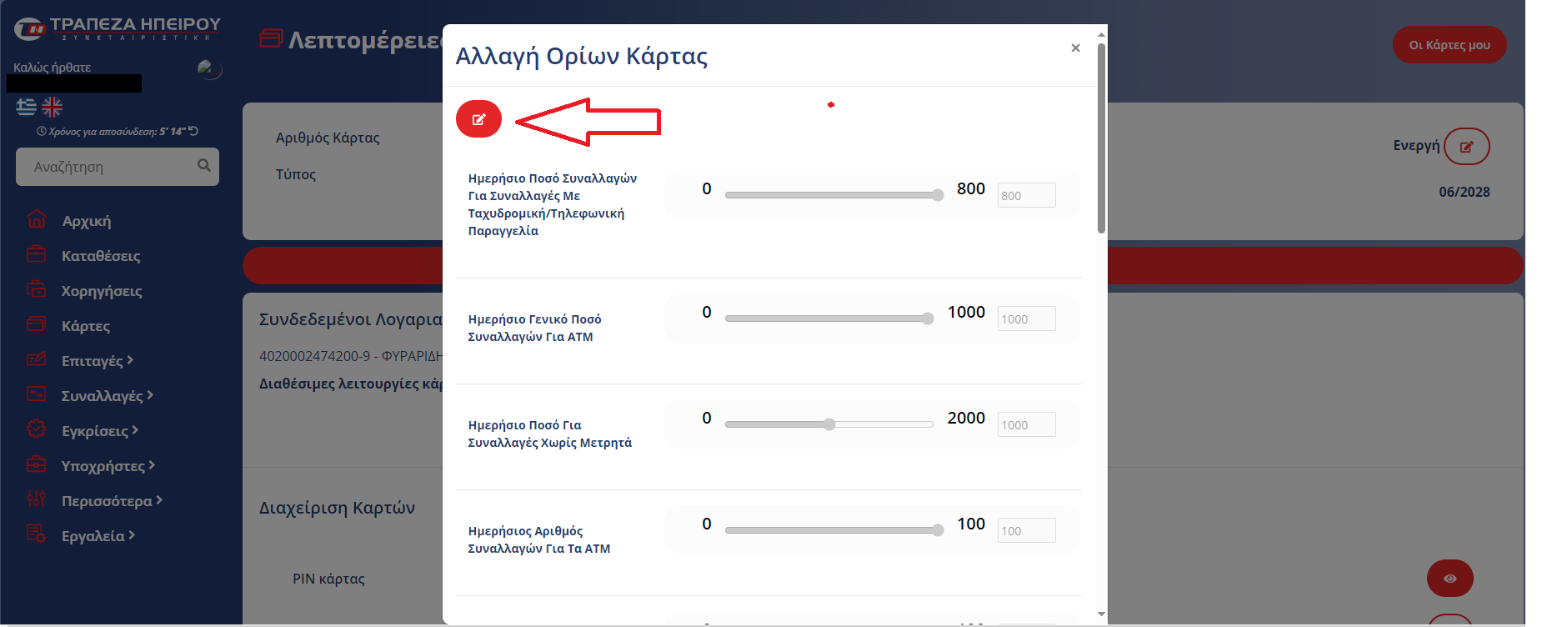Image resolution: width=1562 pixels, height=627 pixels.
Task: Go to Καταθέσεις in the sidebar
Action: coord(100,256)
